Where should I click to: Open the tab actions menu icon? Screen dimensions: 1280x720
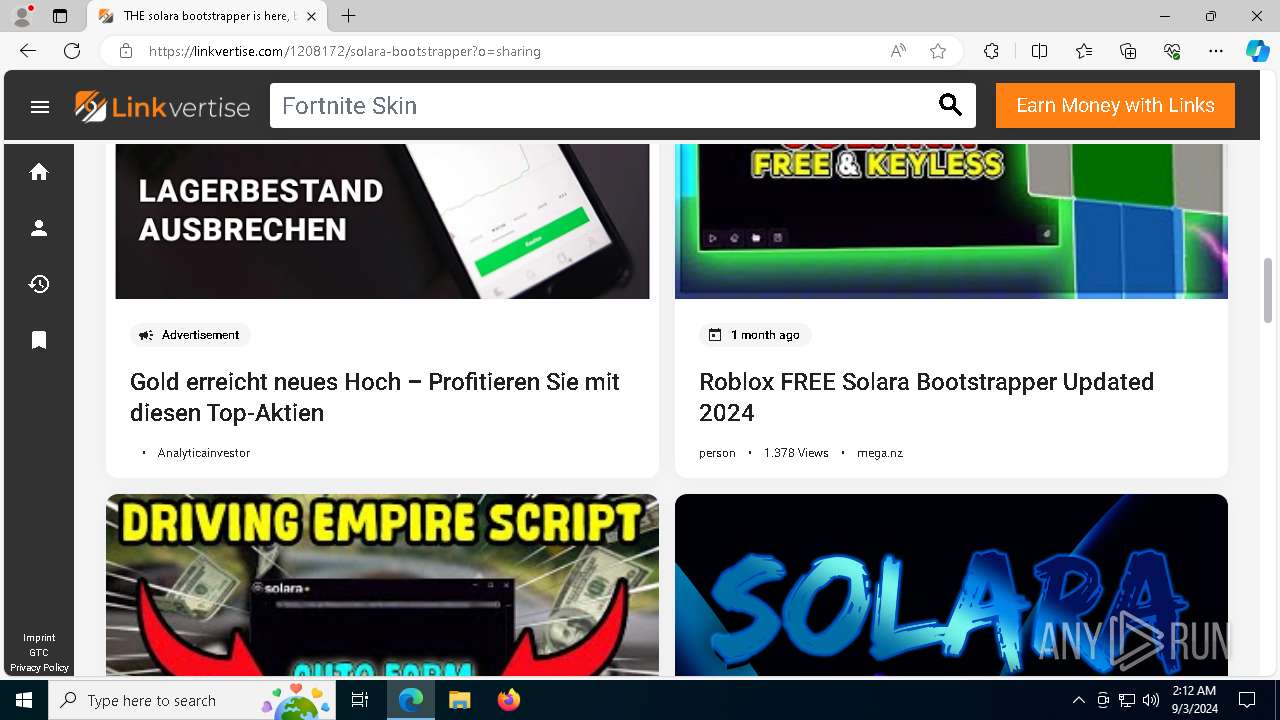60,16
